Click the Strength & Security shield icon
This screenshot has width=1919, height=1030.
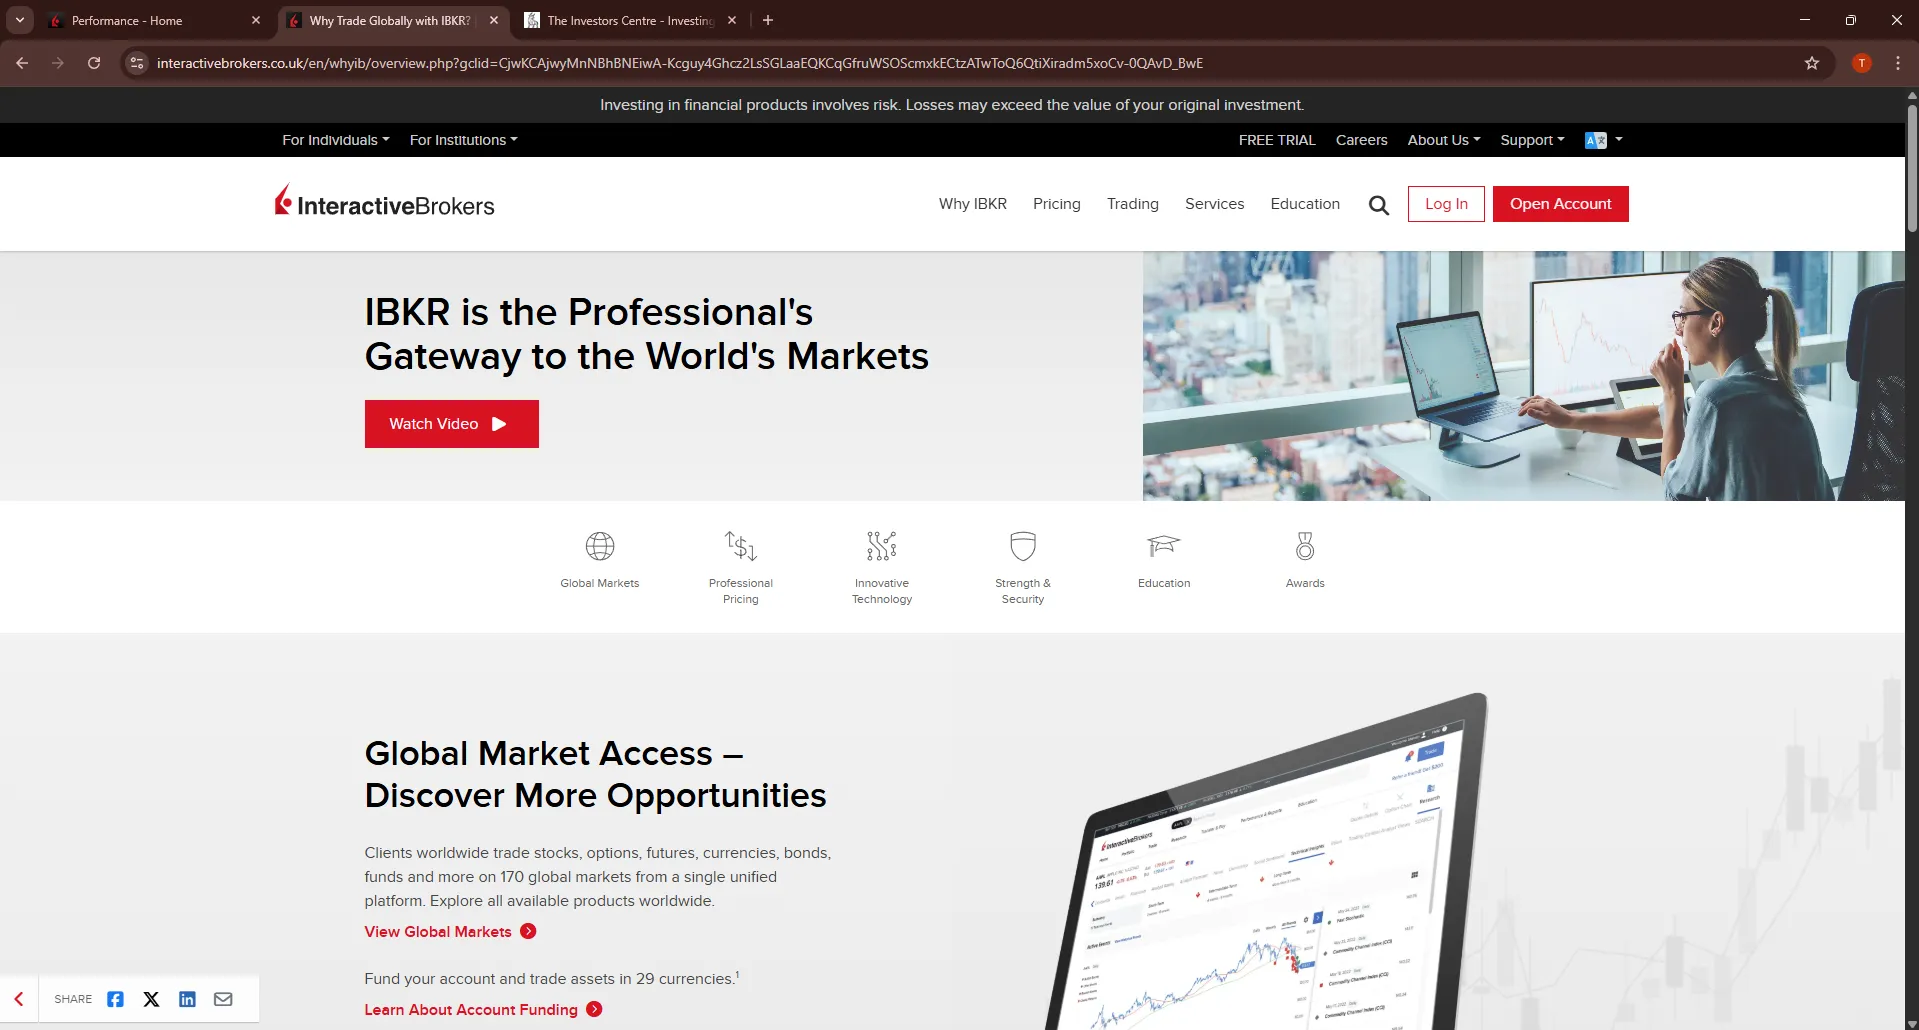[1023, 546]
